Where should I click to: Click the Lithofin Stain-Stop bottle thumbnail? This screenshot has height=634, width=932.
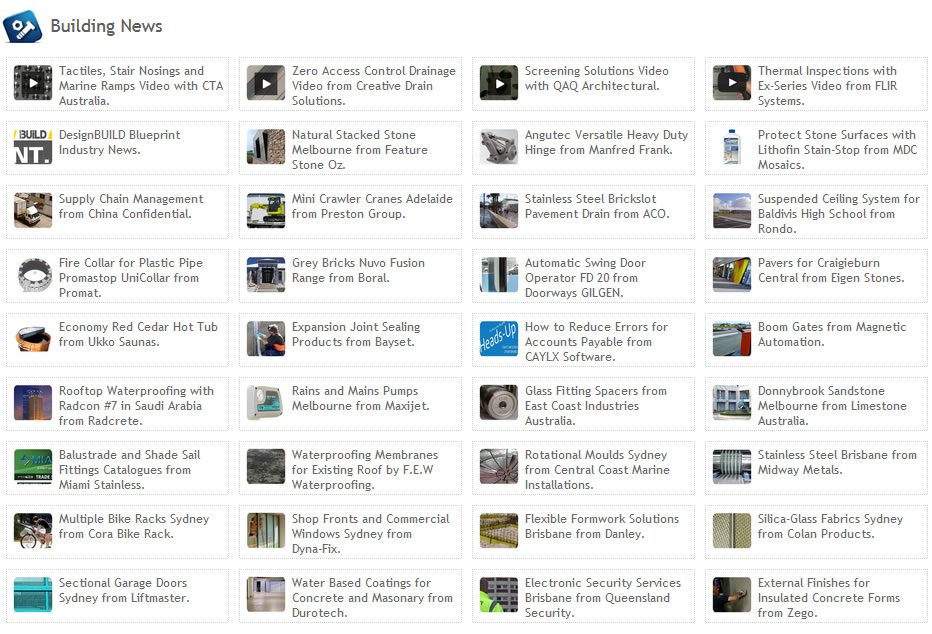732,147
